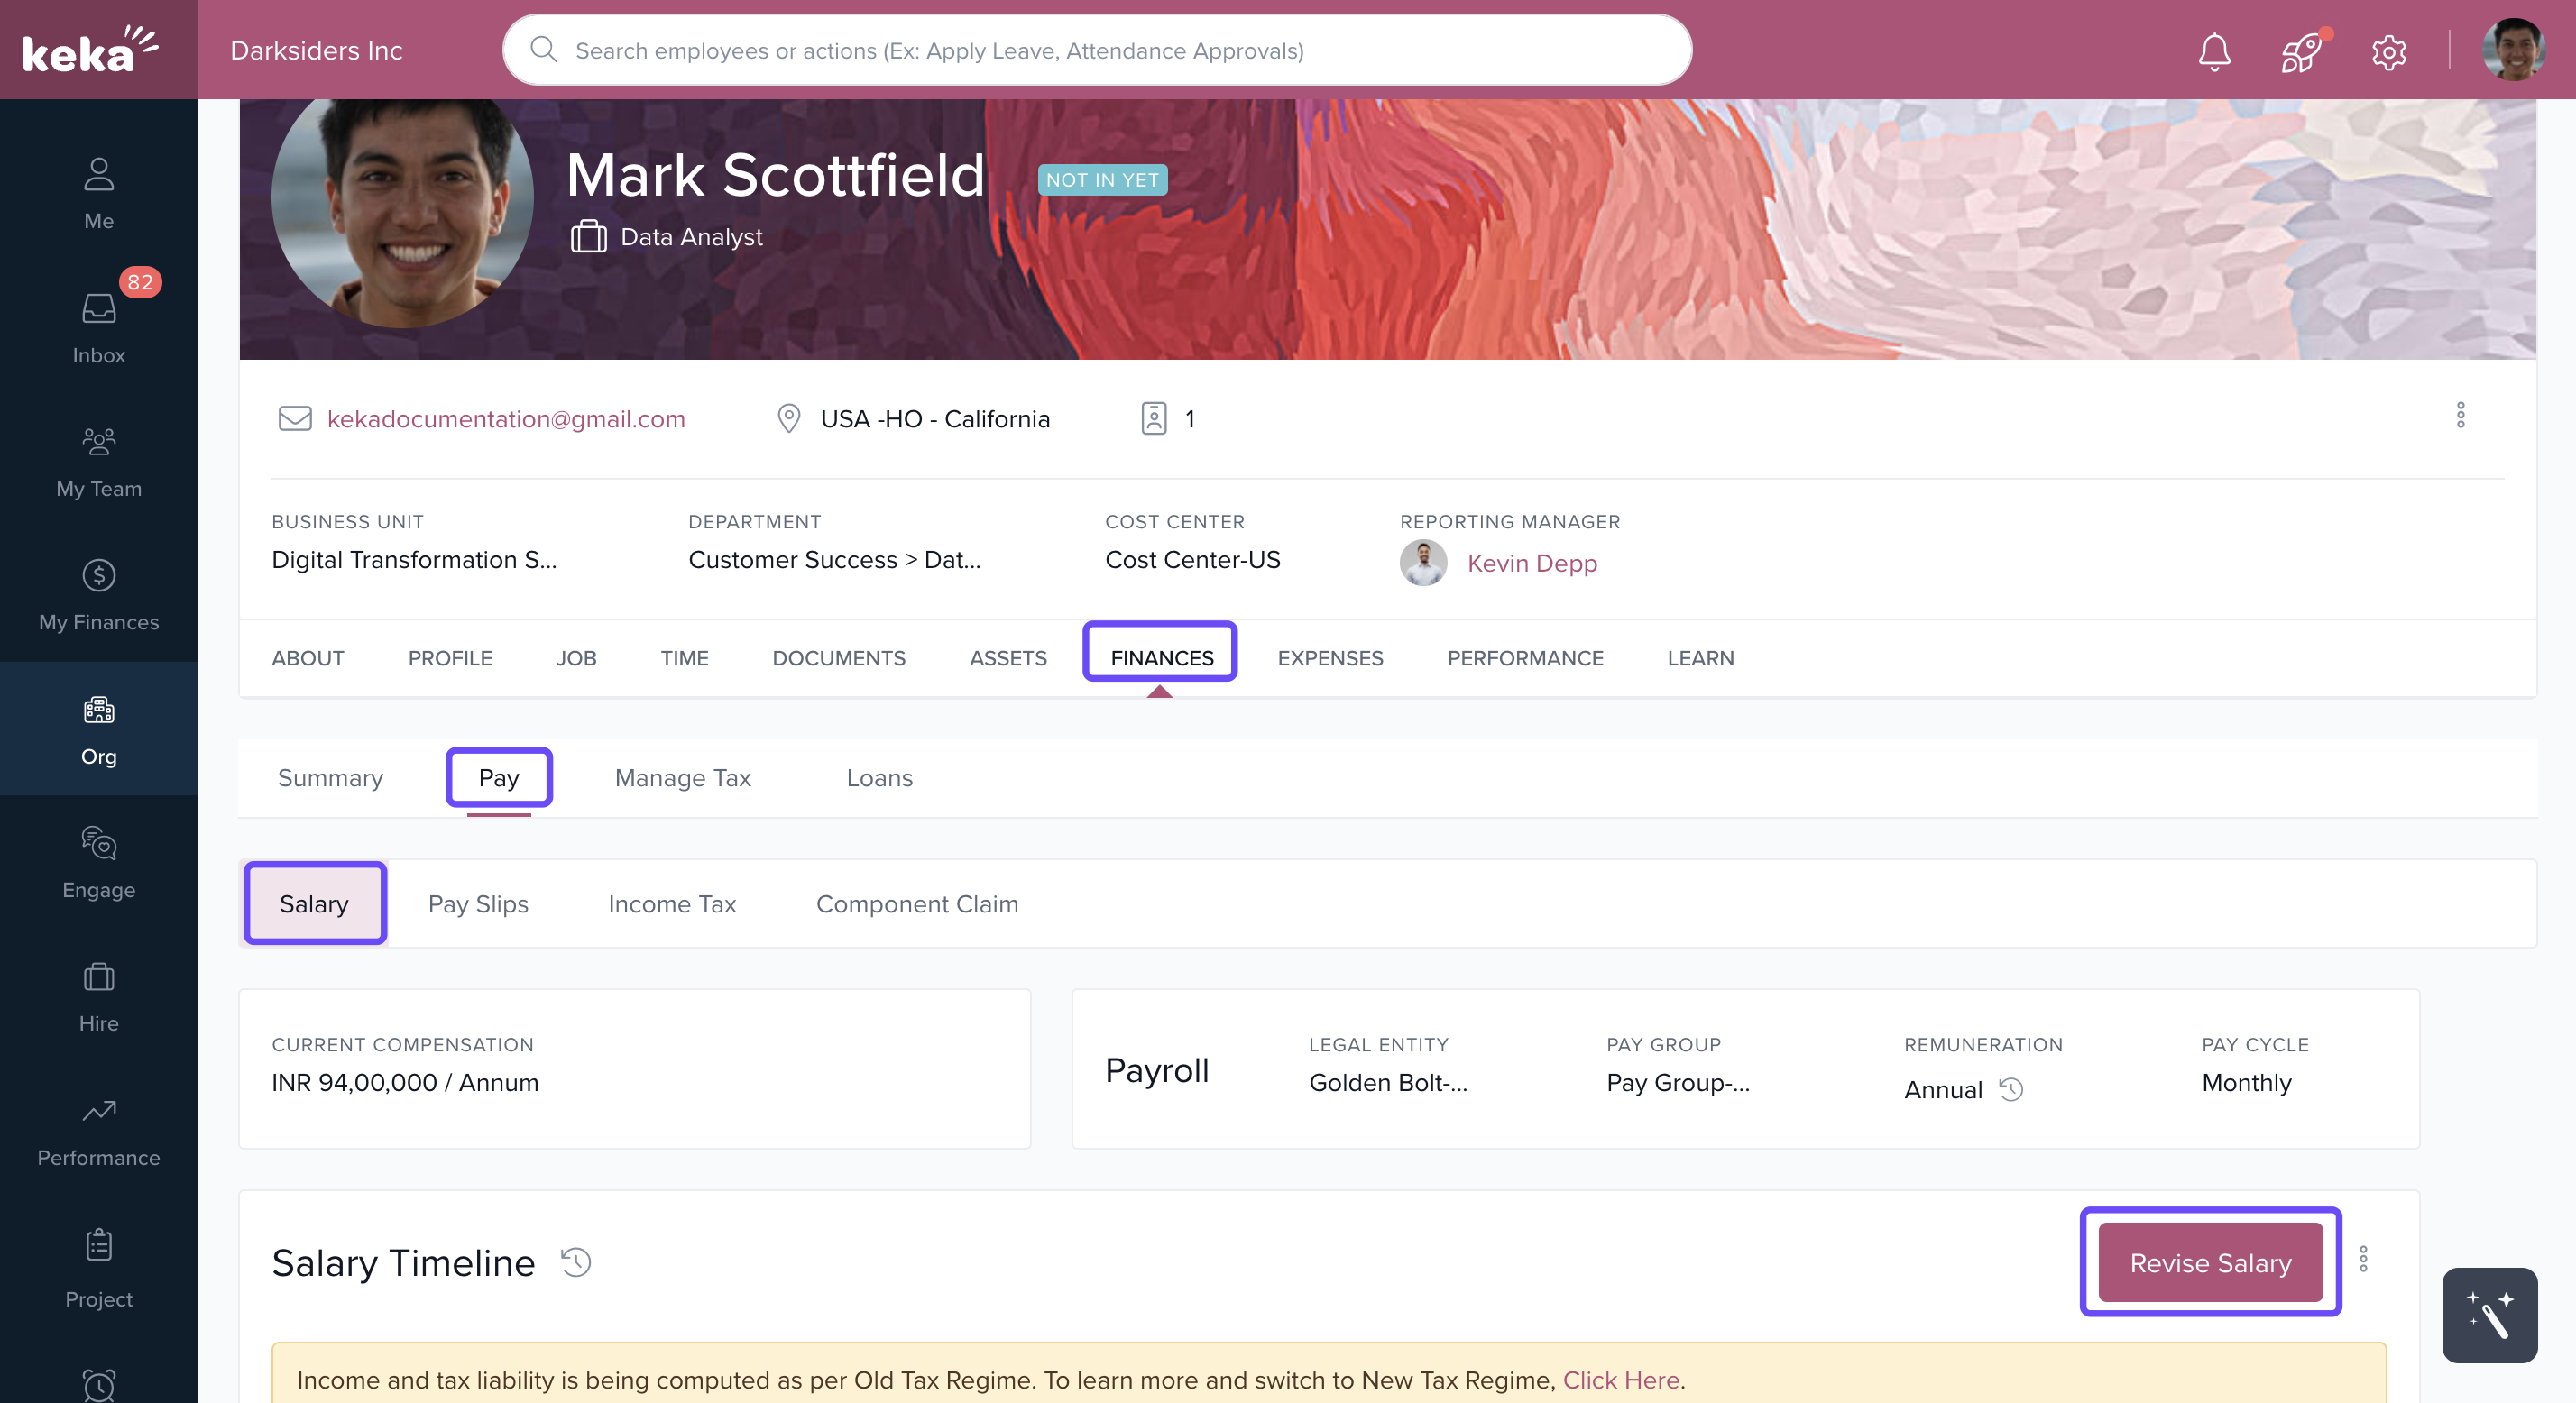The width and height of the screenshot is (2576, 1403).
Task: Open the Pay Slips tab
Action: point(478,903)
